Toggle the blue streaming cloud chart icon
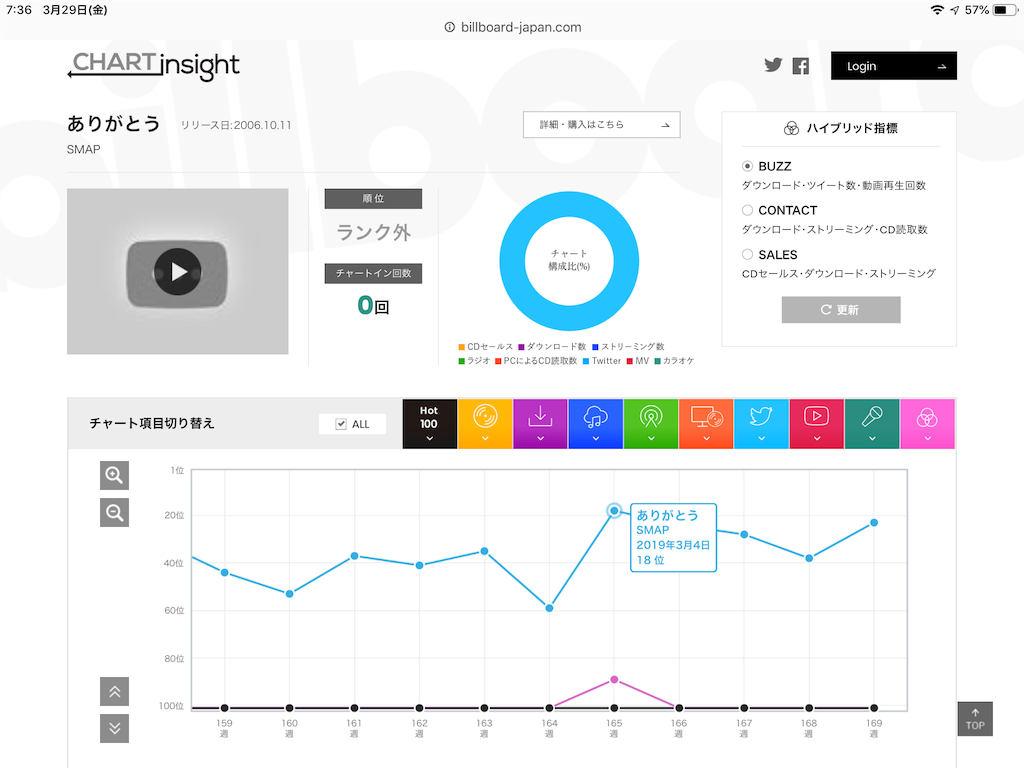 click(596, 424)
